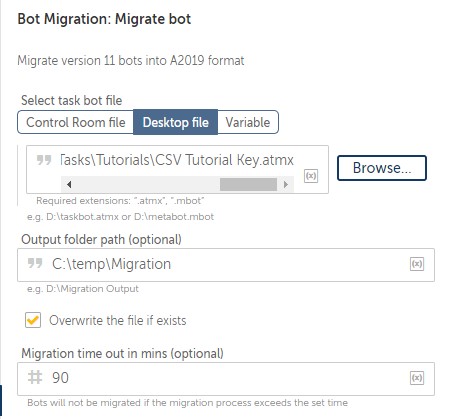Select the Variable option
This screenshot has height=419, width=450.
click(248, 122)
